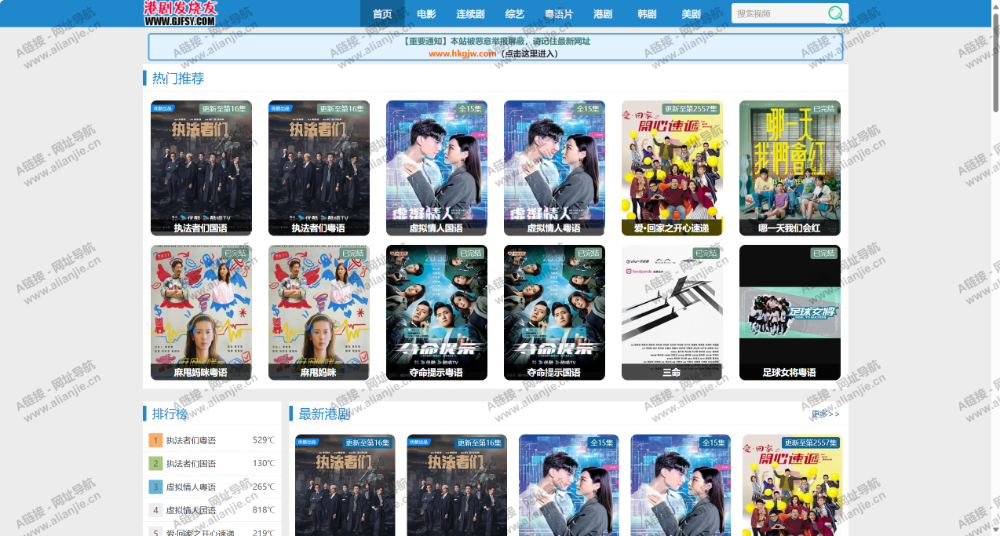Open rank 3 title 虚拟情人粤语

tap(191, 487)
